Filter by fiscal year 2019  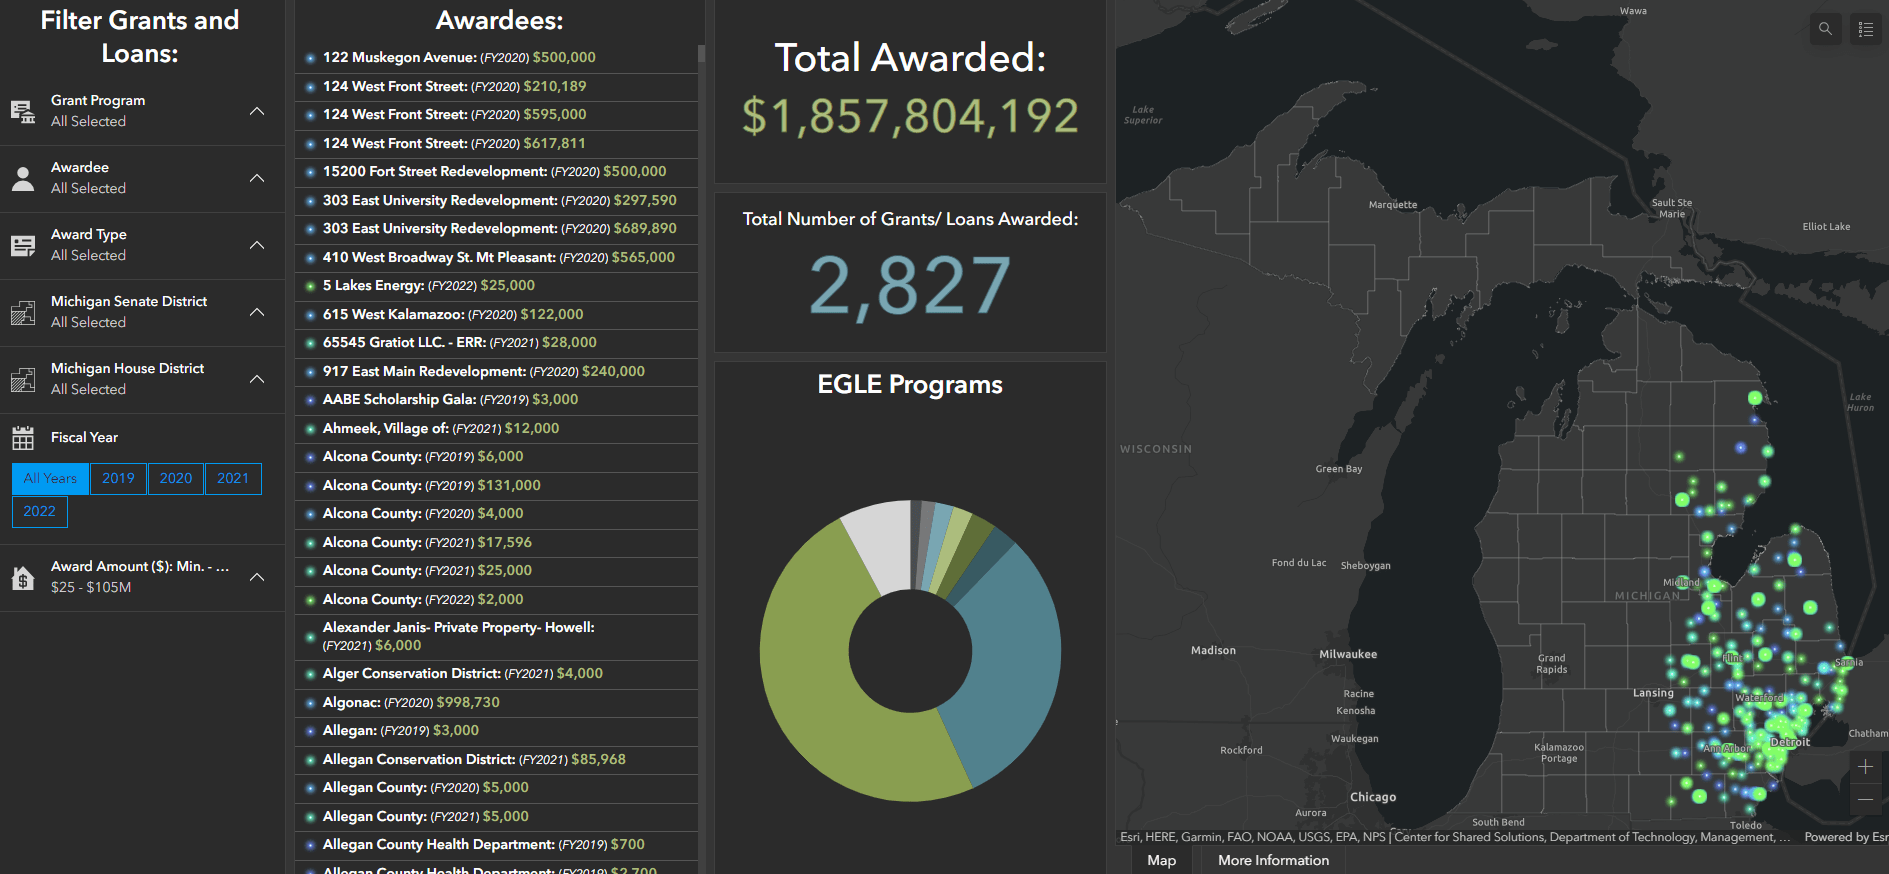pos(118,479)
